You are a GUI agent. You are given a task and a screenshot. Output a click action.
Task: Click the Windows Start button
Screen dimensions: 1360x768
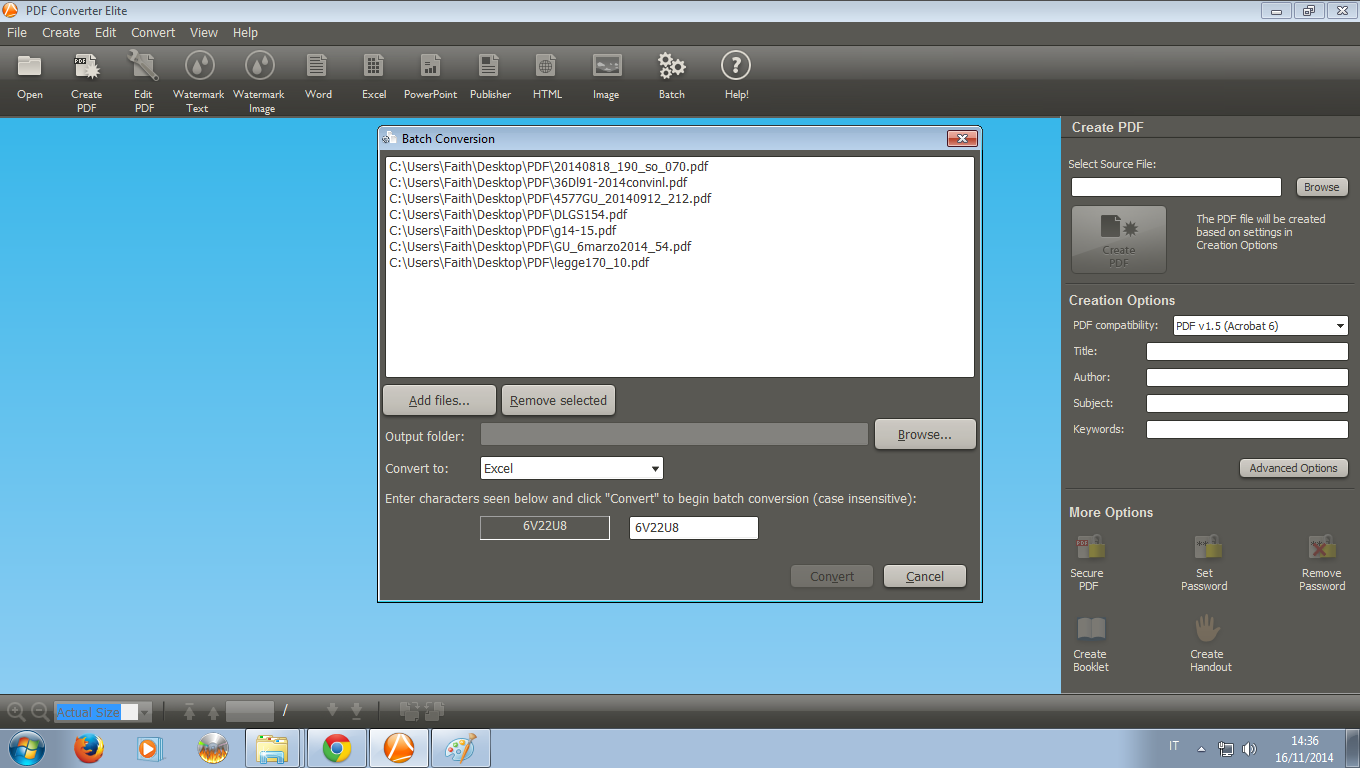point(25,748)
